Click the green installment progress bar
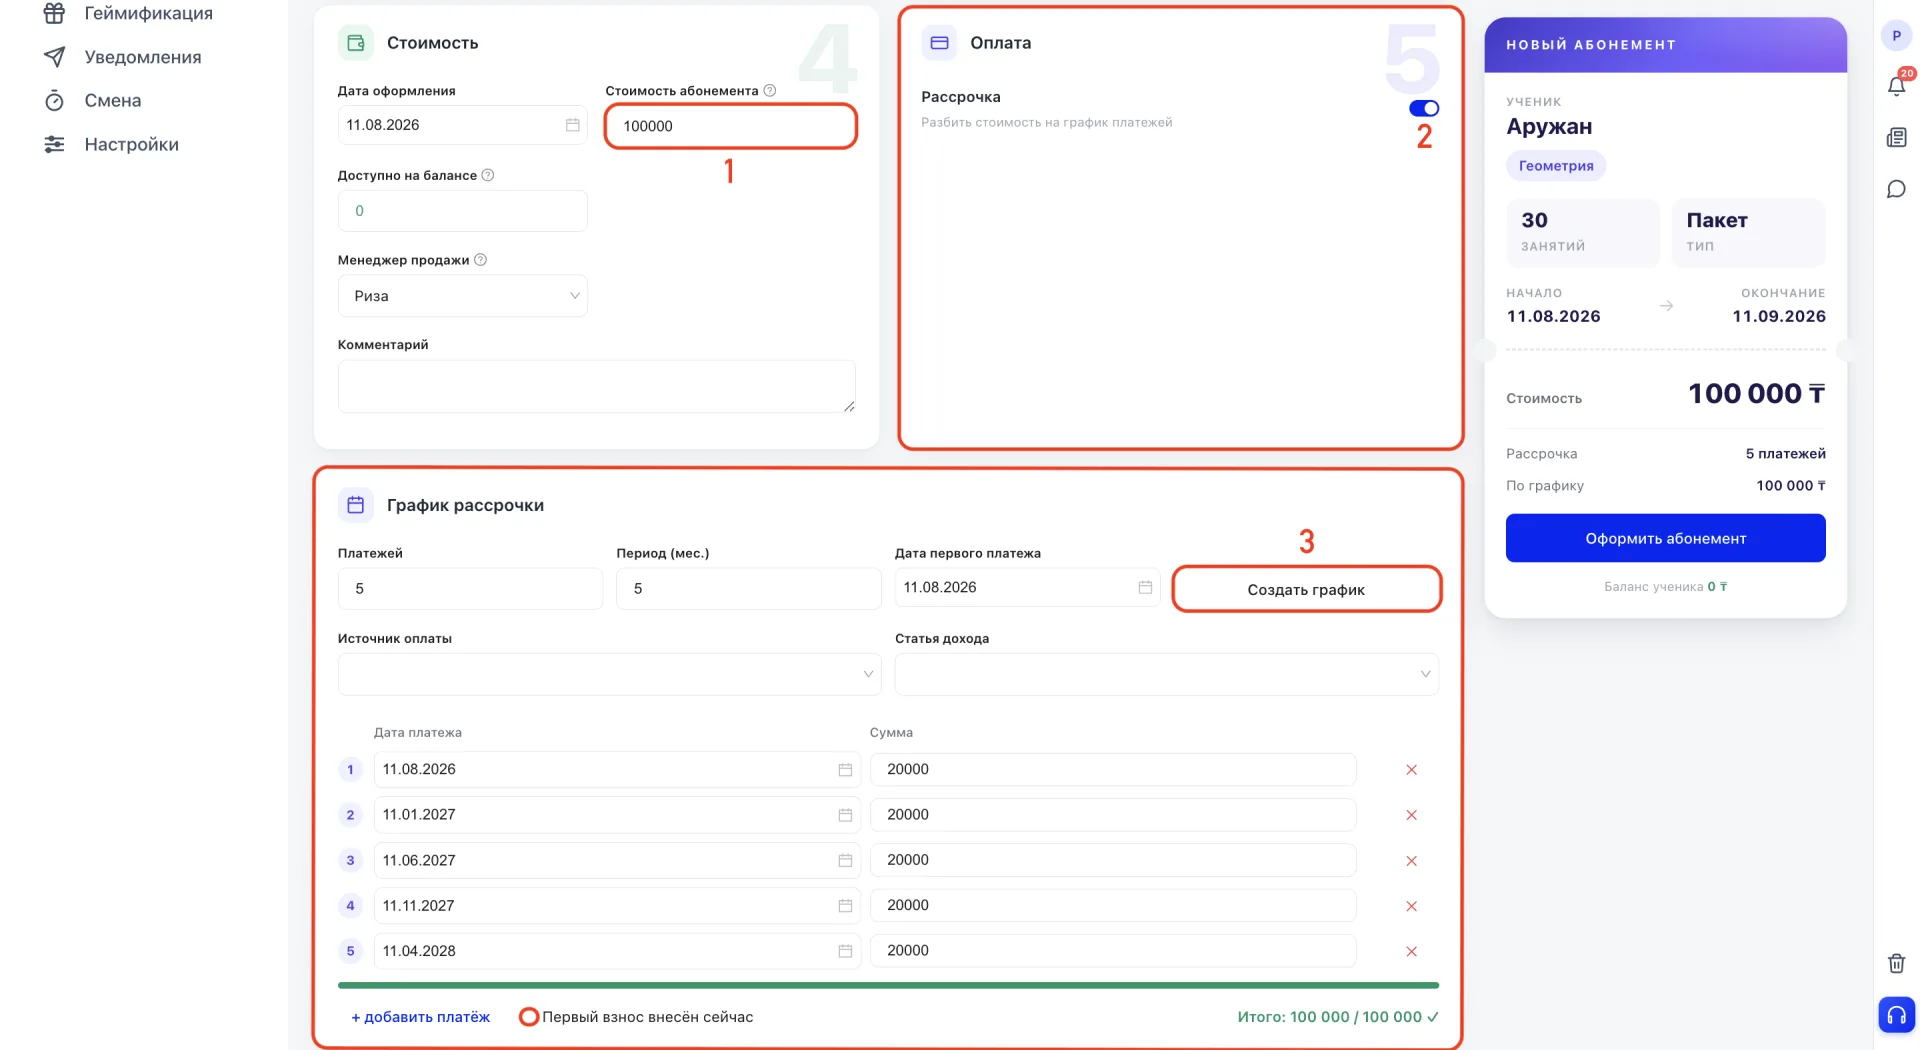The width and height of the screenshot is (1920, 1050). (x=889, y=985)
